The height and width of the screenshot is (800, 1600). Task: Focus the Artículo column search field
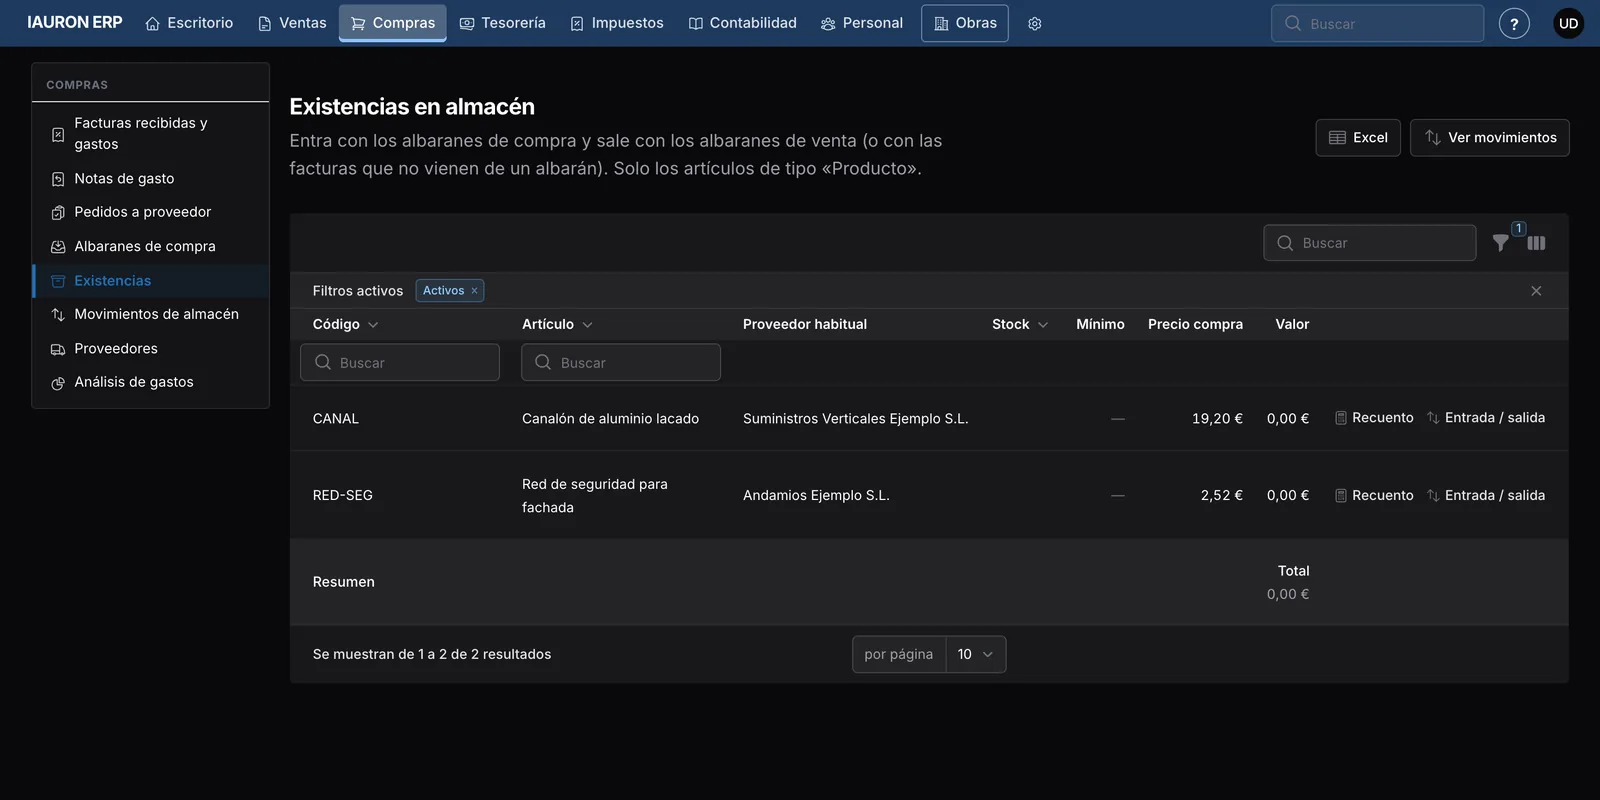coord(621,363)
